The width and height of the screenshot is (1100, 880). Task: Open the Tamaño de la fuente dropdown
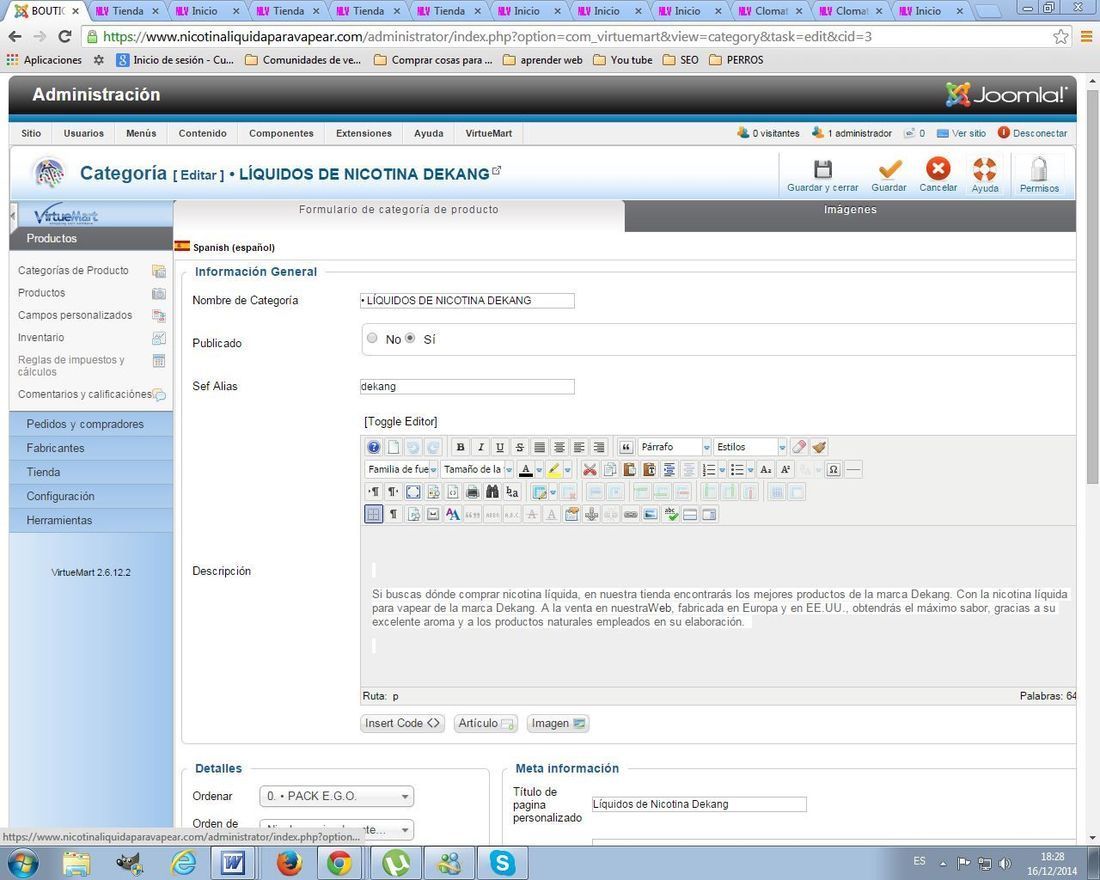click(478, 469)
